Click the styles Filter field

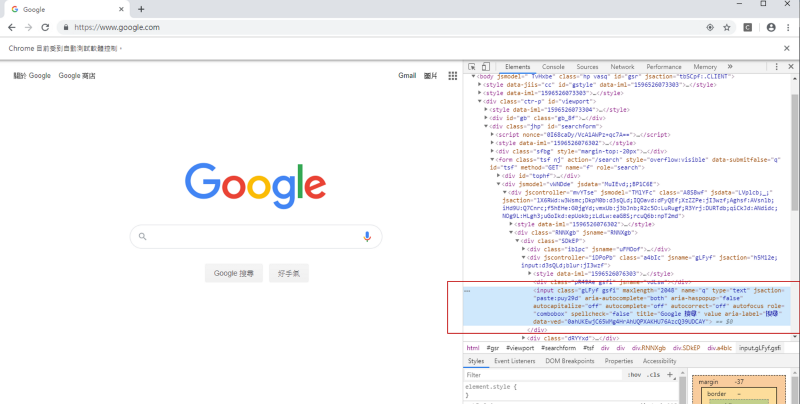click(x=544, y=375)
